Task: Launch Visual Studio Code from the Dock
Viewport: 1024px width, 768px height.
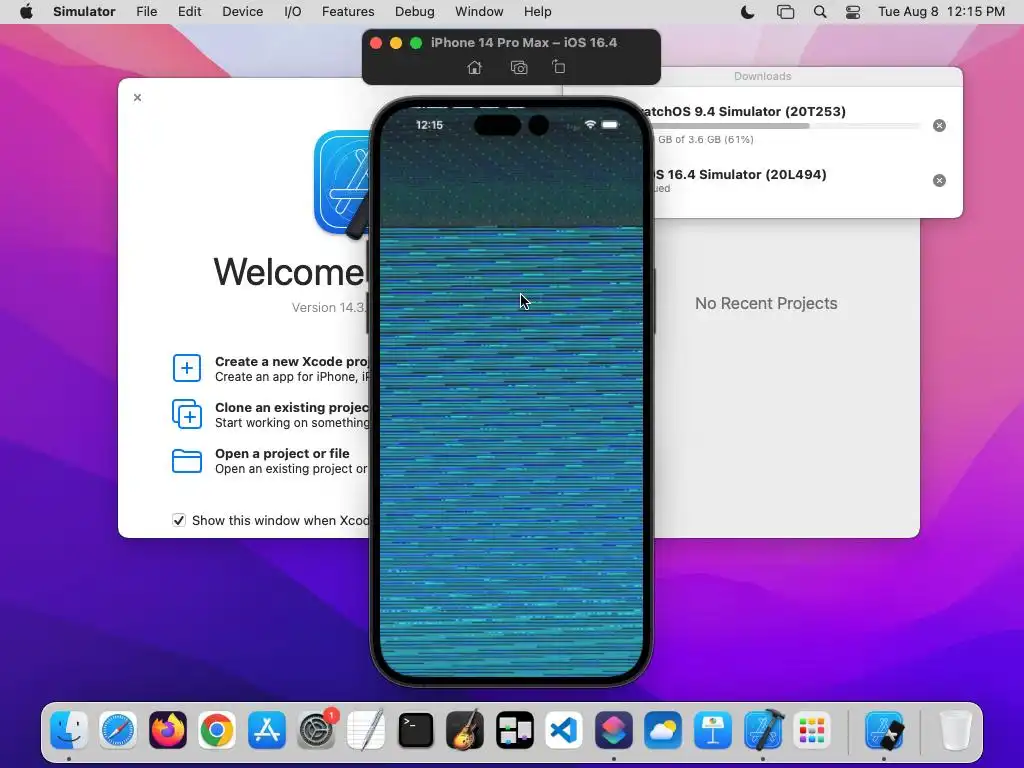Action: pyautogui.click(x=564, y=729)
